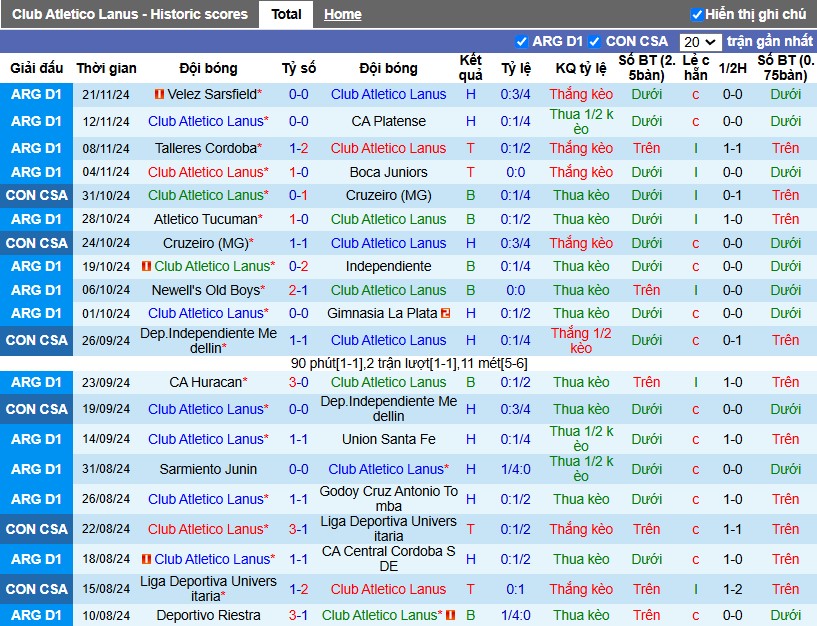
Task: Click odds 0:3/4 on Velez Sarsfield row
Action: (515, 94)
